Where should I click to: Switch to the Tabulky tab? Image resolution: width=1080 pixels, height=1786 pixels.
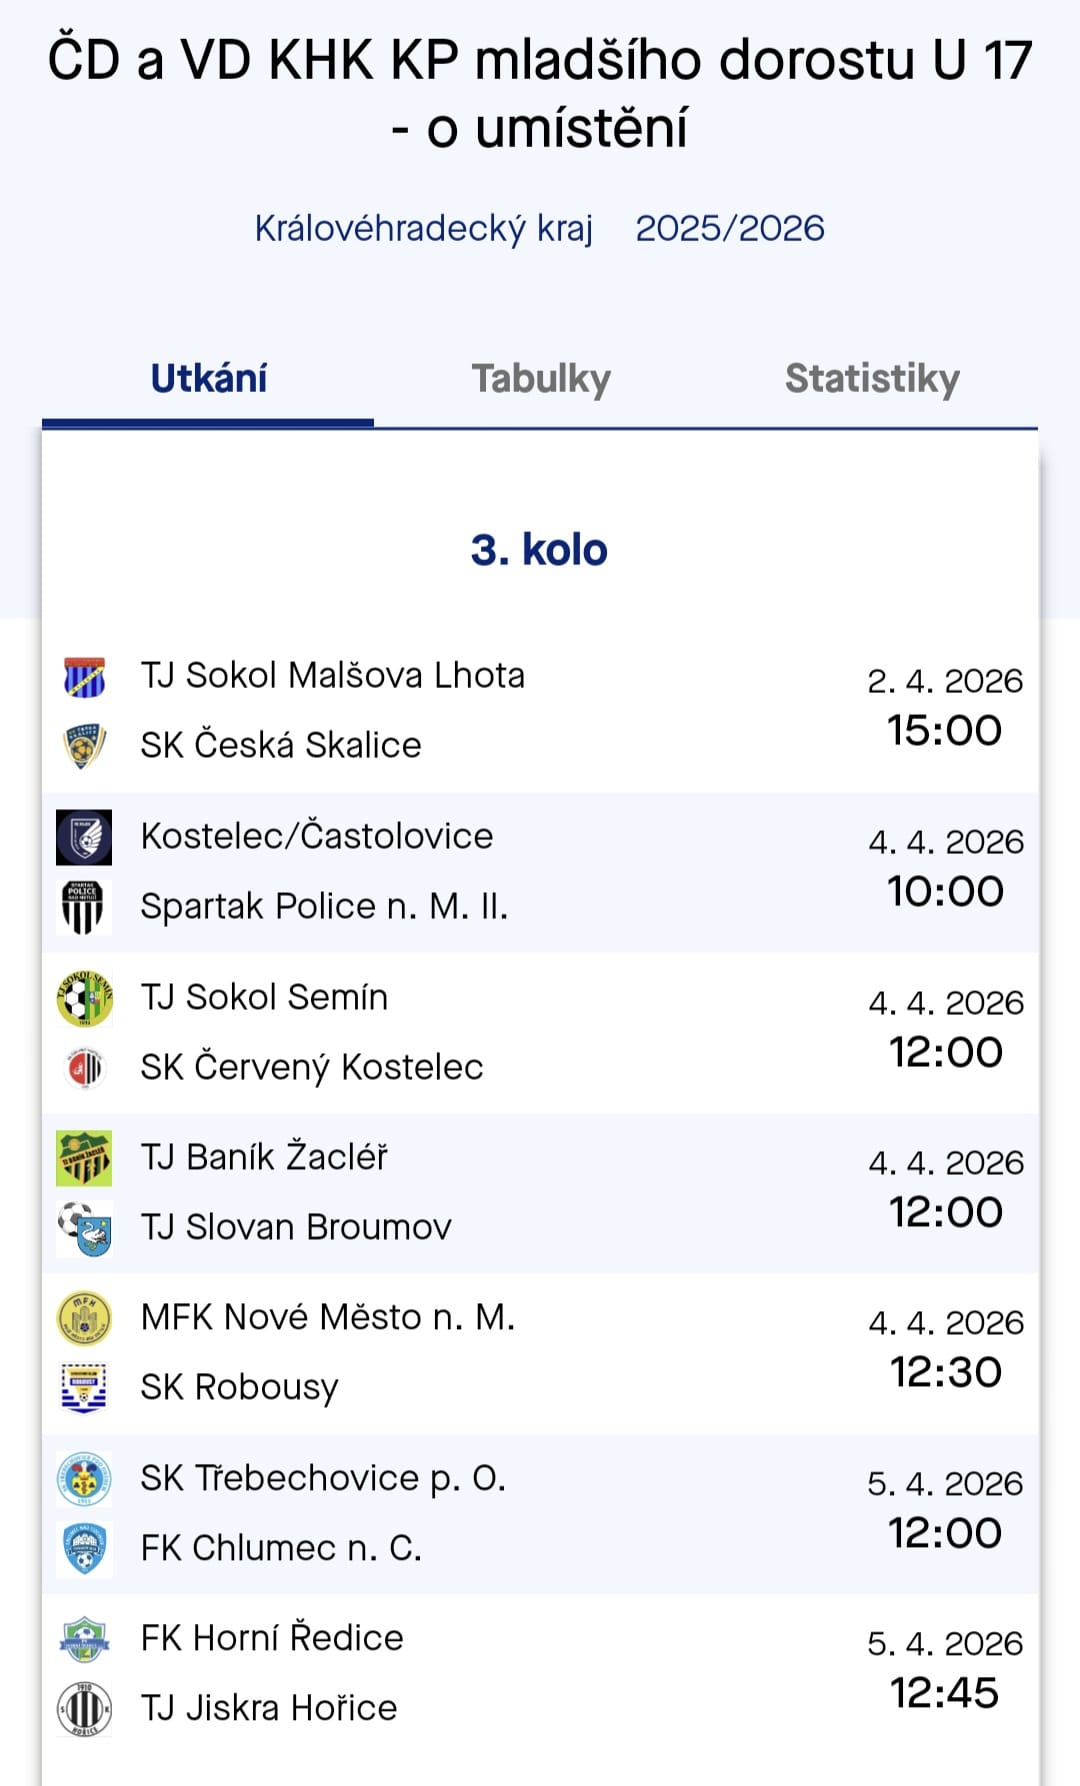541,379
